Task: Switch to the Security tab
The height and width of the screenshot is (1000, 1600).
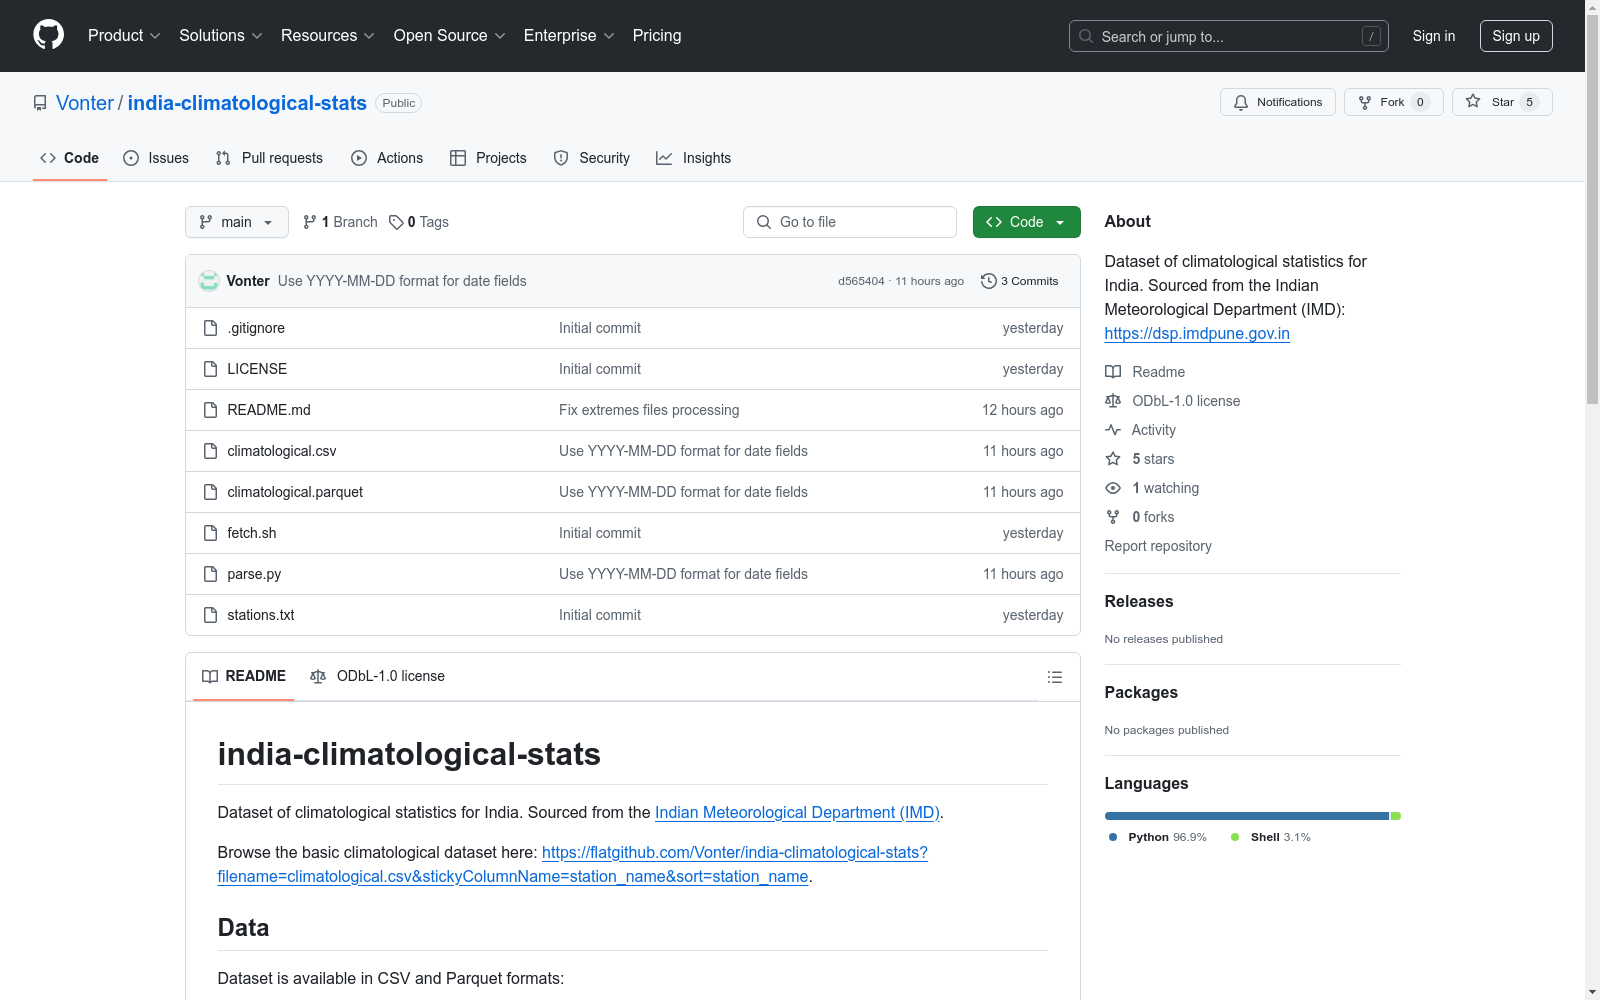Action: click(592, 158)
